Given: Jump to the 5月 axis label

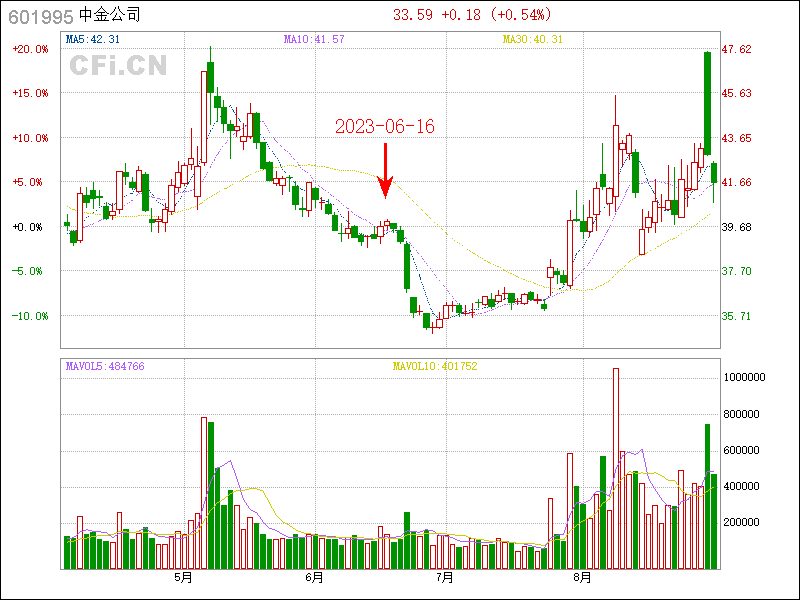Looking at the screenshot, I should click(183, 578).
